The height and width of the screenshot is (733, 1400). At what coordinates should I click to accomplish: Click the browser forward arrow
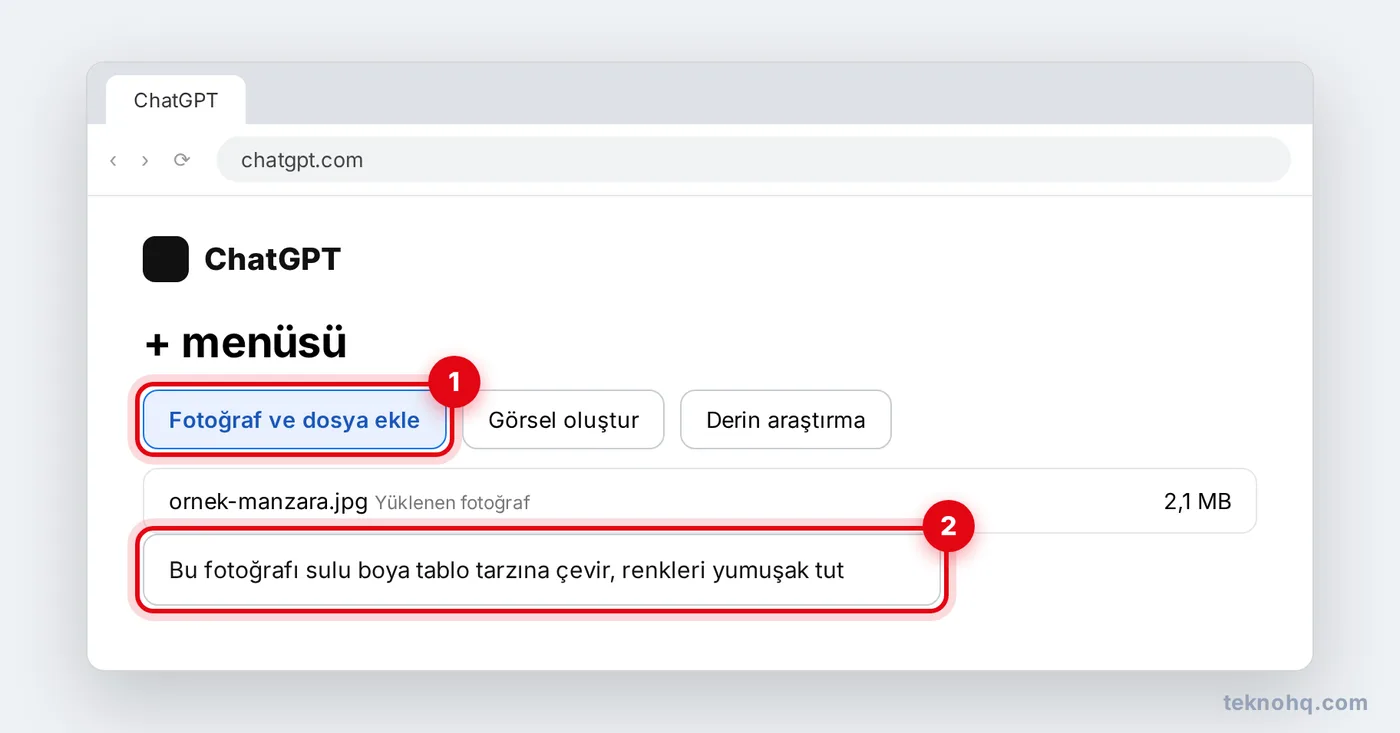(x=145, y=160)
